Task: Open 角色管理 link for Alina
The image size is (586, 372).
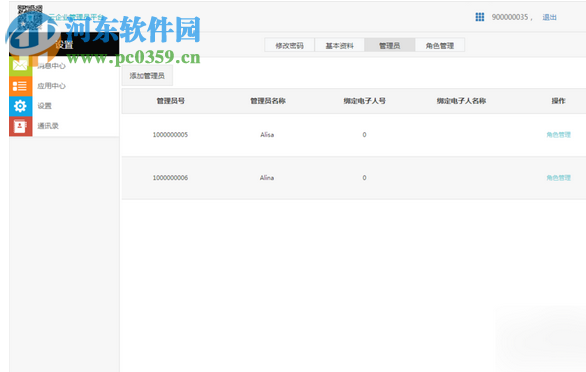Action: (x=558, y=178)
